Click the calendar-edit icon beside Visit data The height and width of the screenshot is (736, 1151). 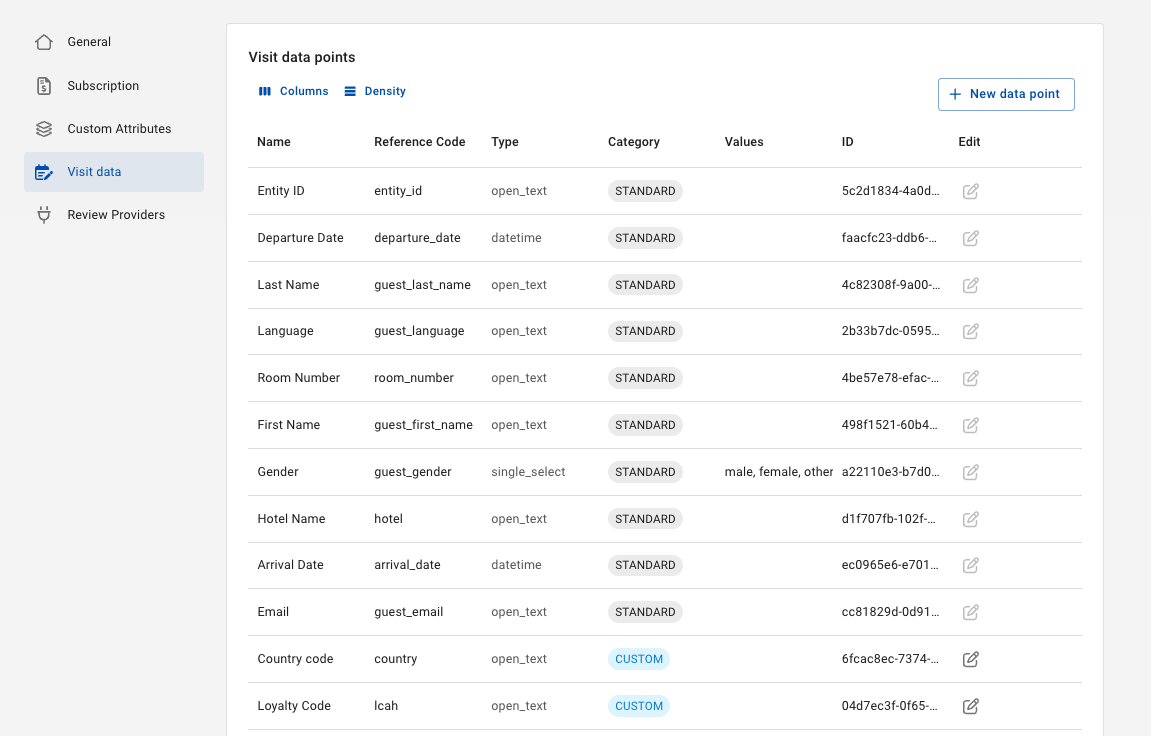pyautogui.click(x=44, y=172)
